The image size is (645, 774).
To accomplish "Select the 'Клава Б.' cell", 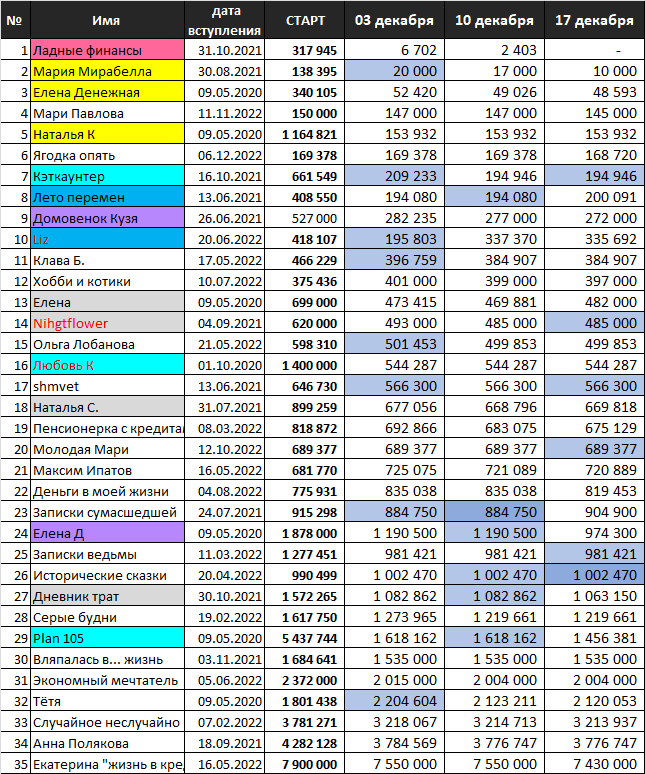I will pos(107,260).
